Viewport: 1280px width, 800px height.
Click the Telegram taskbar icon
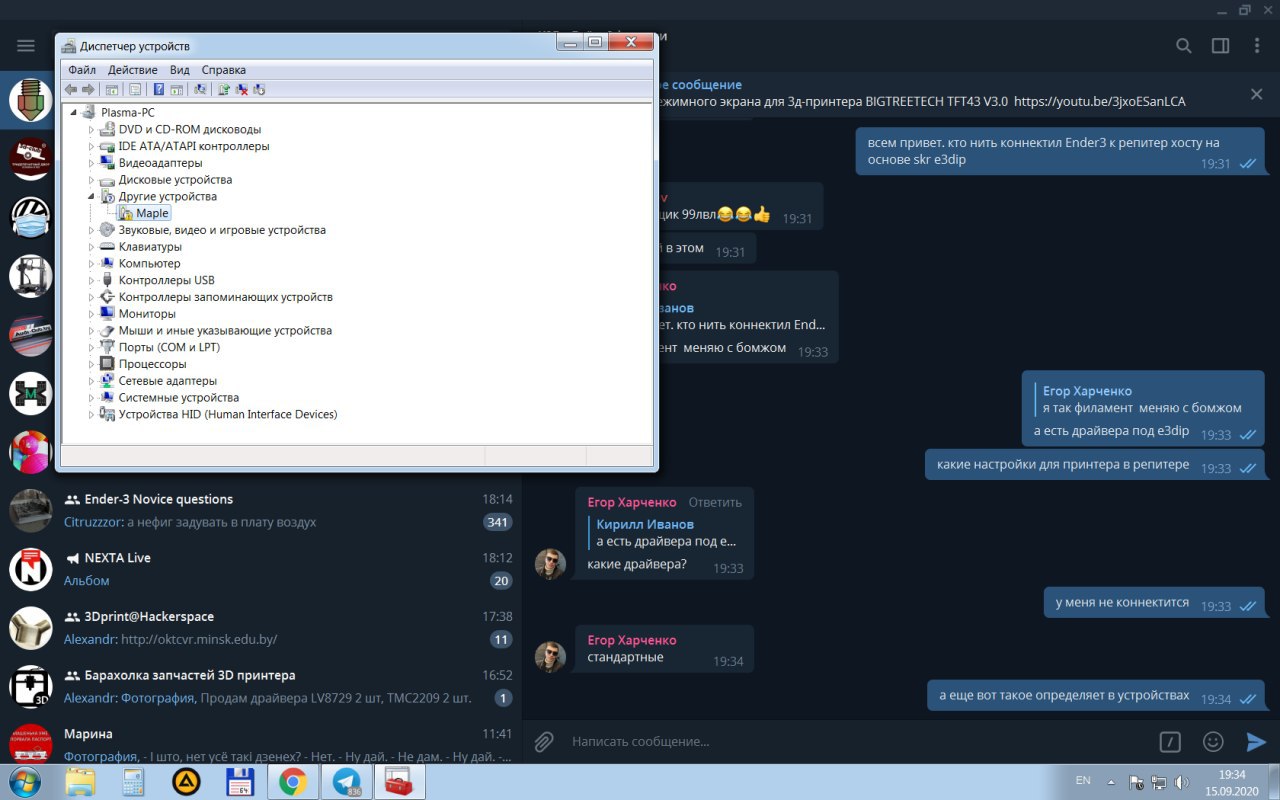347,781
